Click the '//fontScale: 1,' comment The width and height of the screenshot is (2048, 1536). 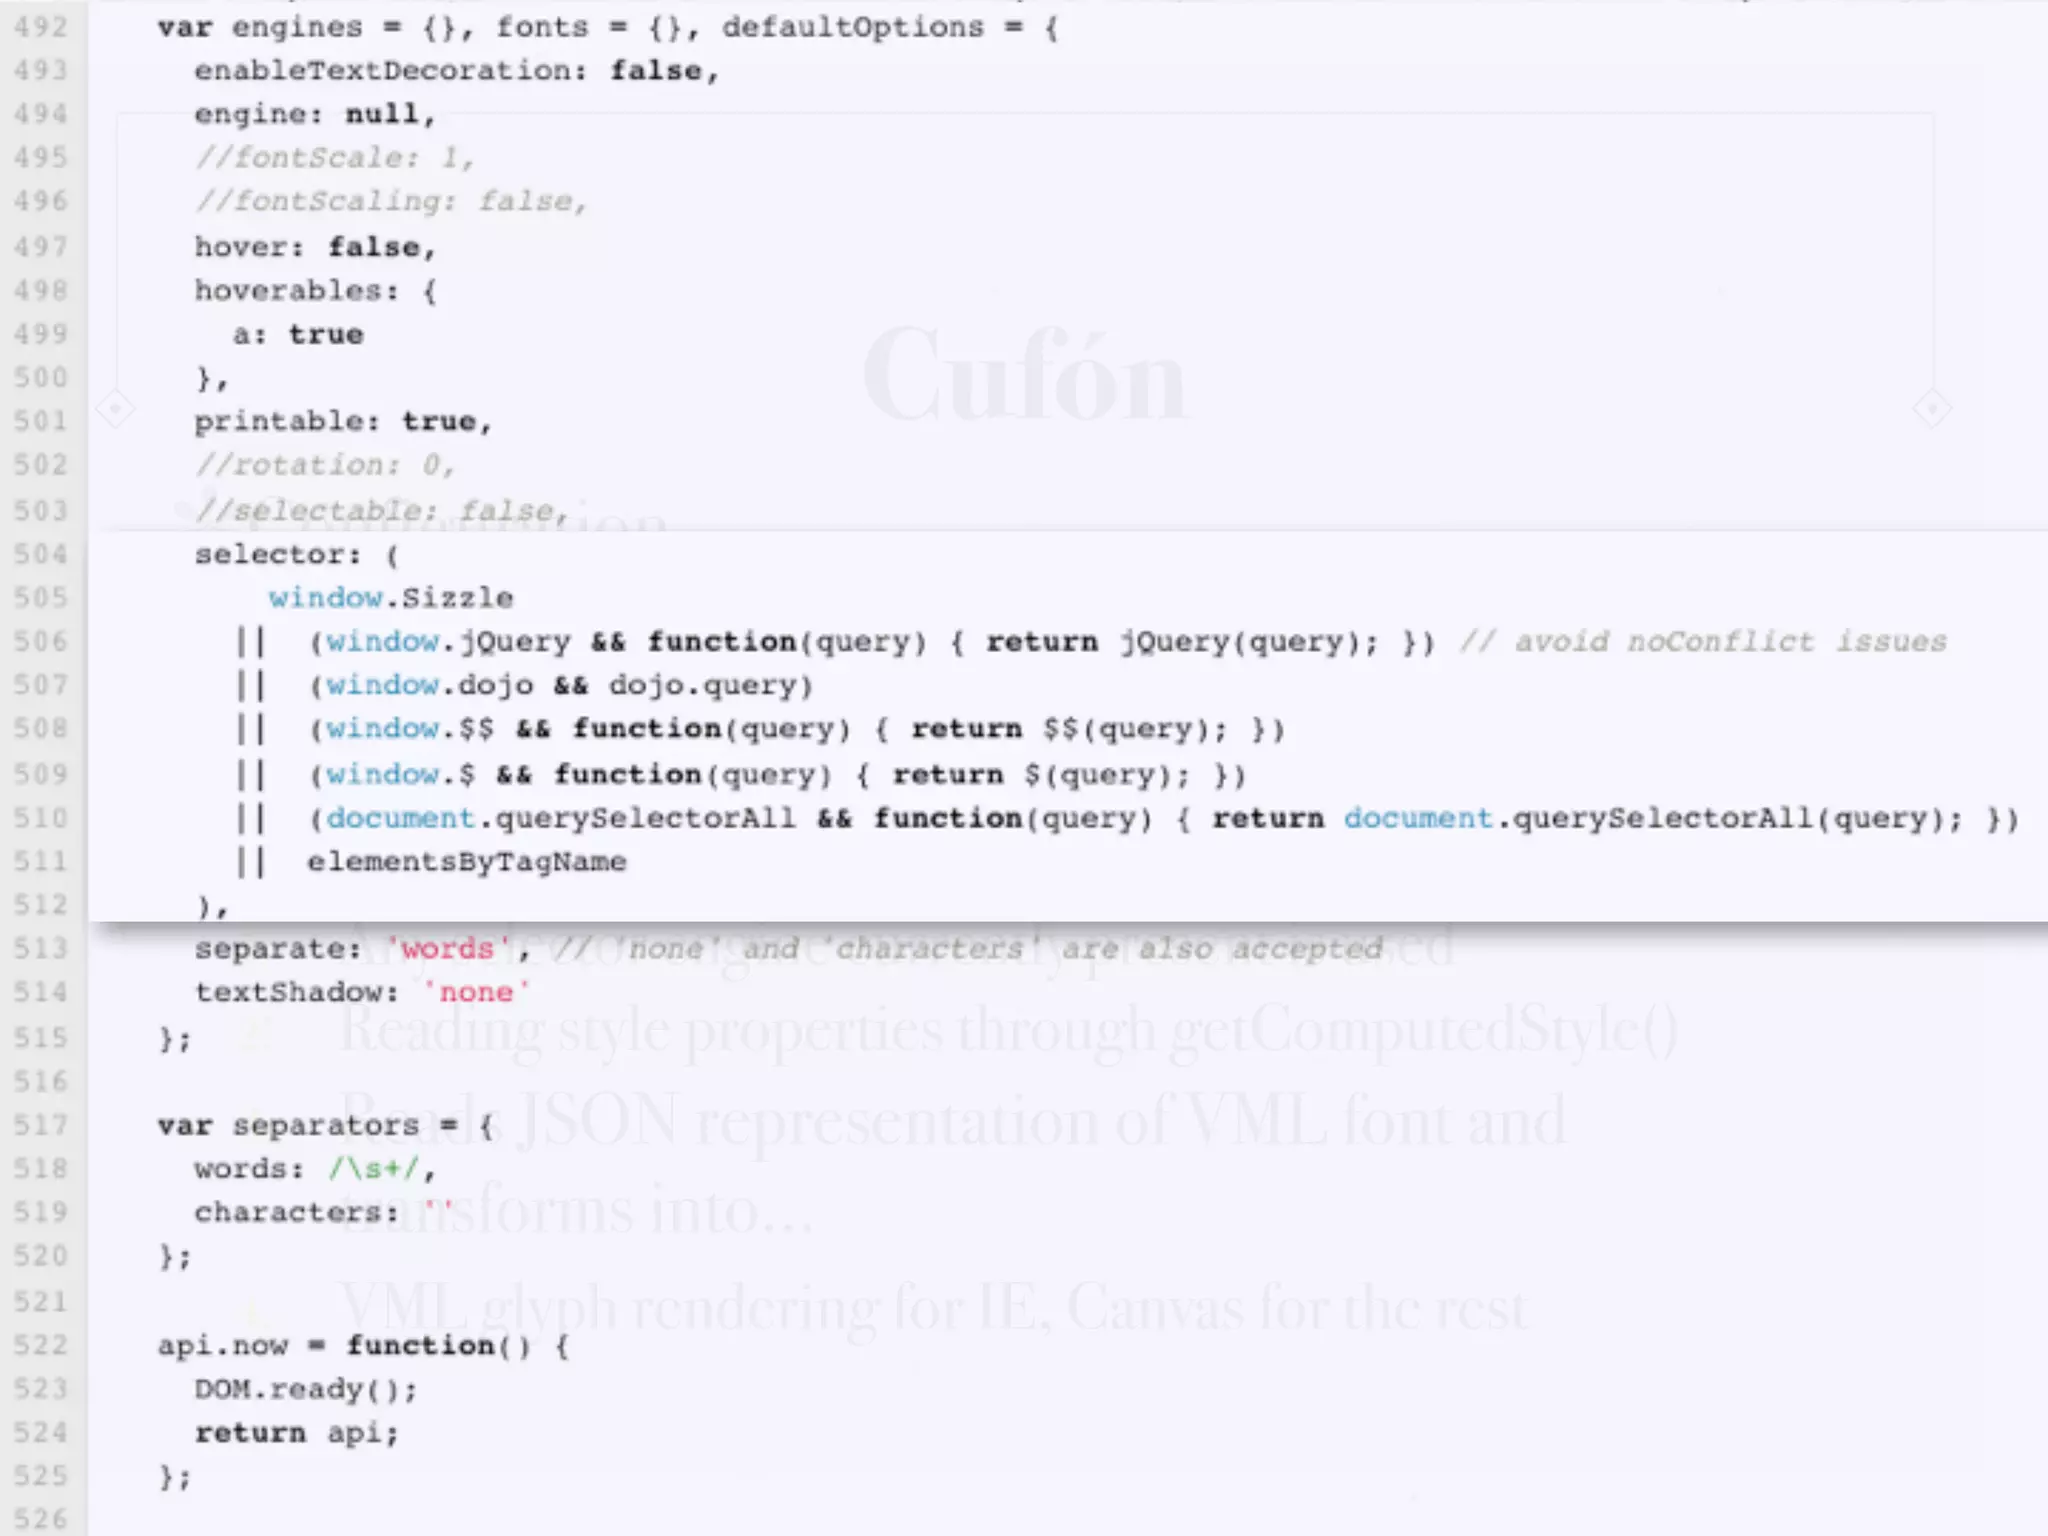coord(335,158)
